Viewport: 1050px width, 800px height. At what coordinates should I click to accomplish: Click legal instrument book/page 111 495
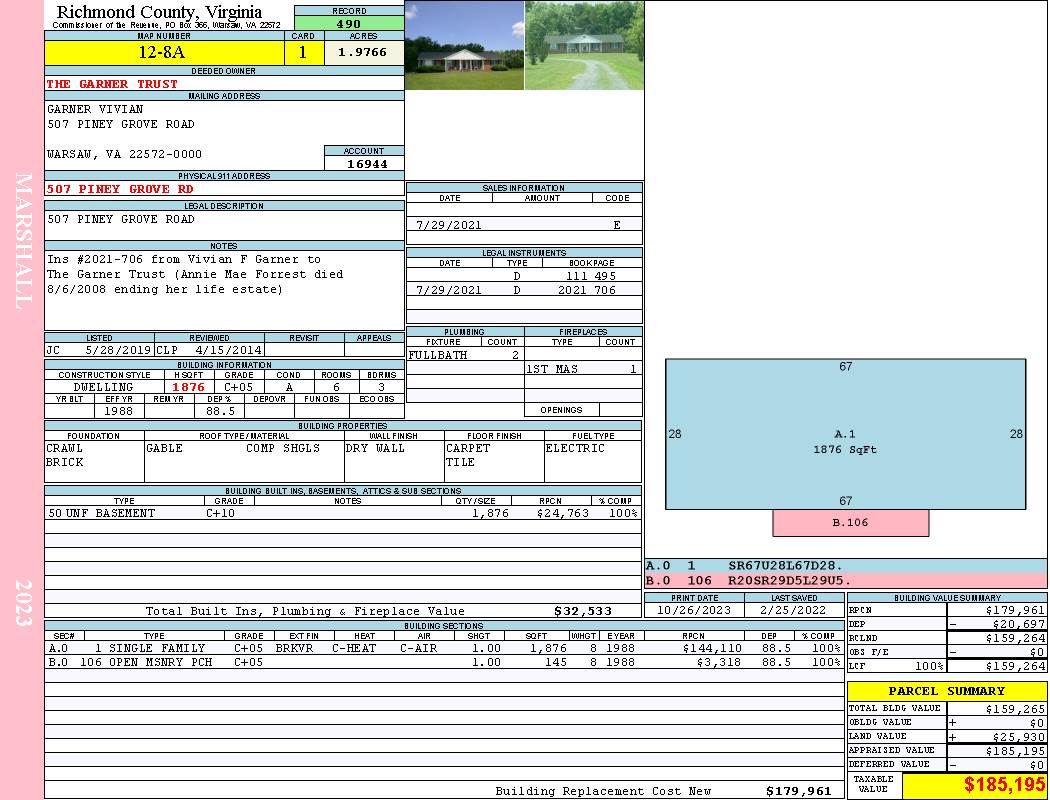[590, 275]
